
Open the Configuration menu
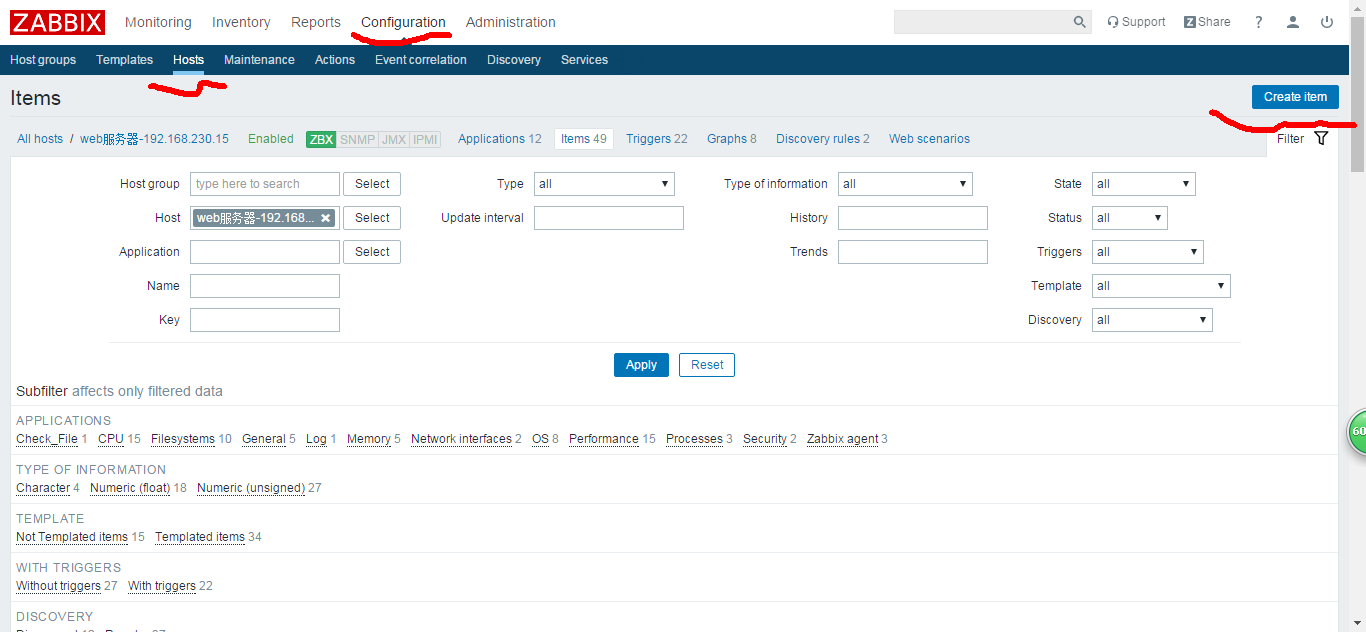click(403, 22)
